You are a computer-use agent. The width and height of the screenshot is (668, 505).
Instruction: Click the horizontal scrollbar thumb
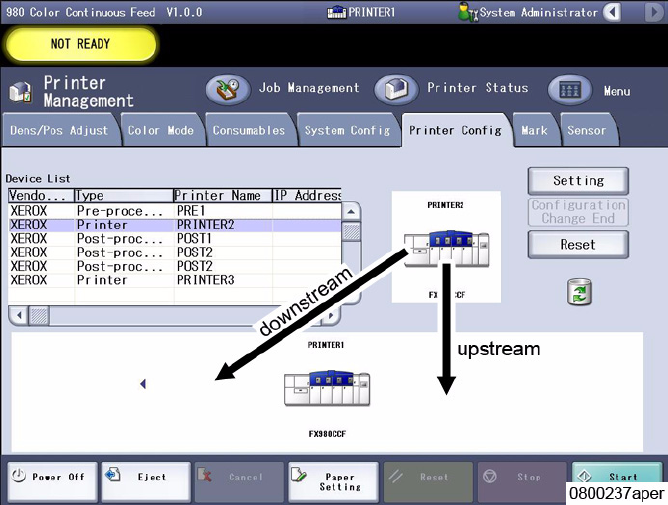pyautogui.click(x=39, y=316)
